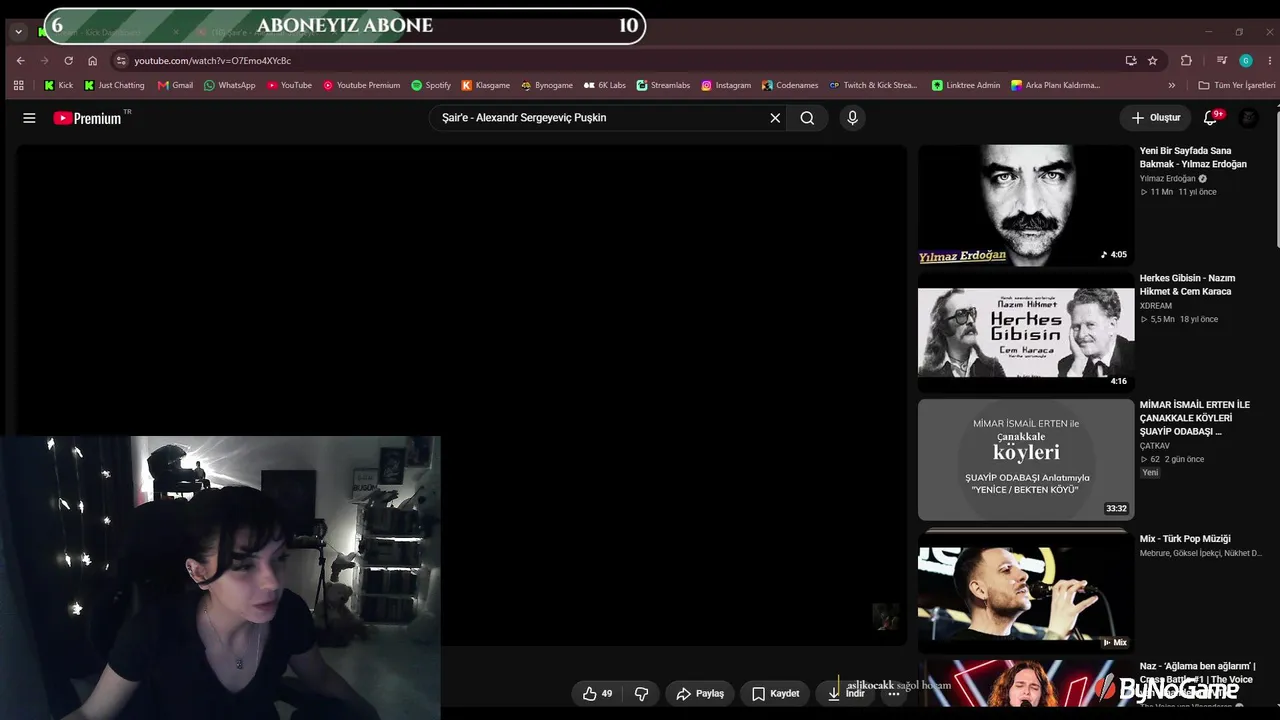Open title 'Mix - Türk Pop Müziği'
1280x720 pixels.
pos(1185,539)
